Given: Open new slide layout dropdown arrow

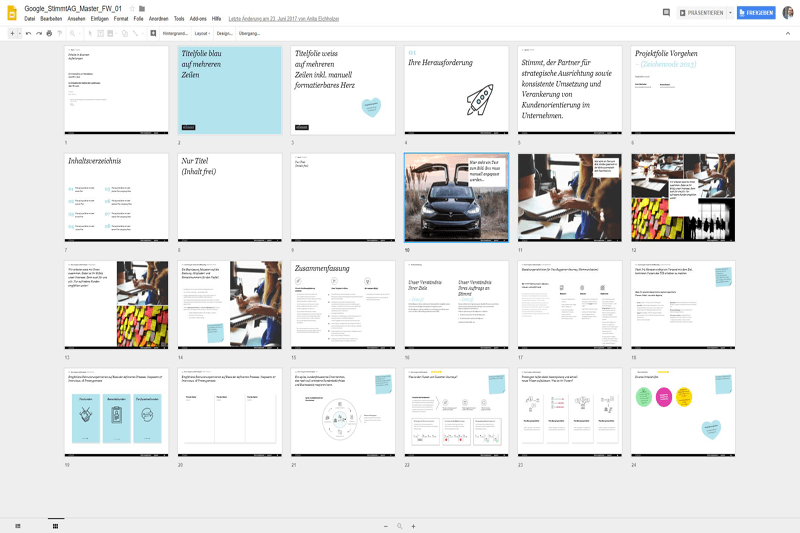Looking at the screenshot, I should tap(19, 34).
